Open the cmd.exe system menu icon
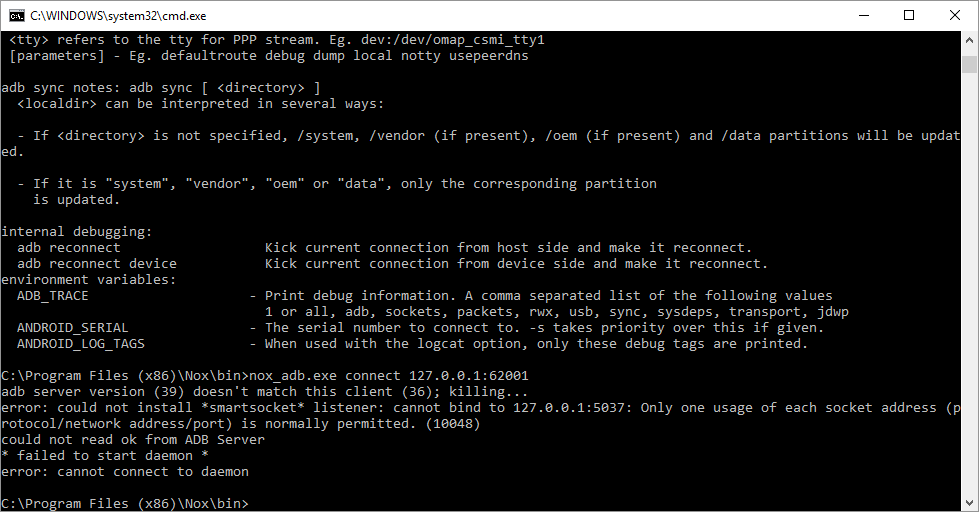The image size is (979, 512). pos(16,16)
